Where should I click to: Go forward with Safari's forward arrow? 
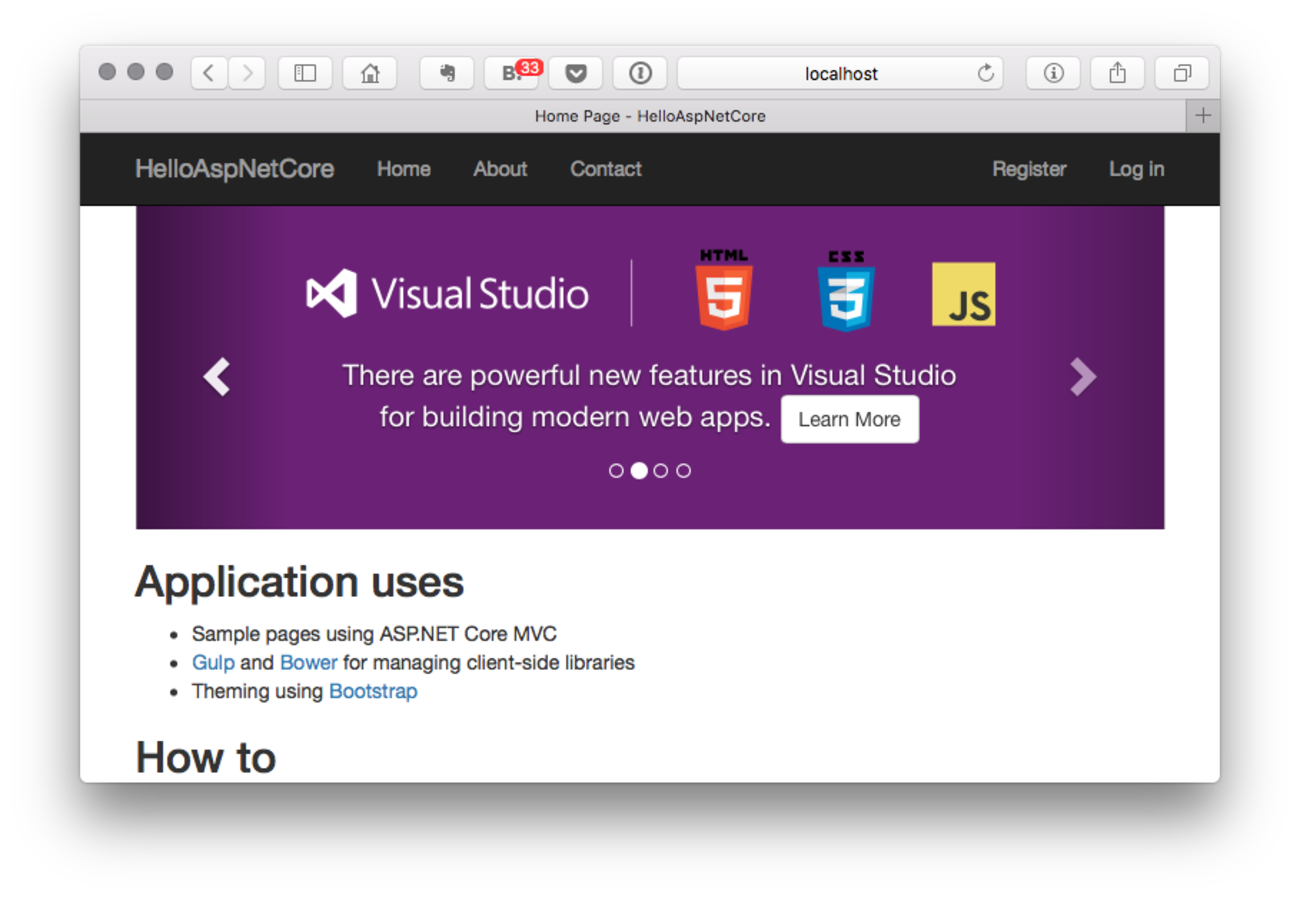point(247,73)
